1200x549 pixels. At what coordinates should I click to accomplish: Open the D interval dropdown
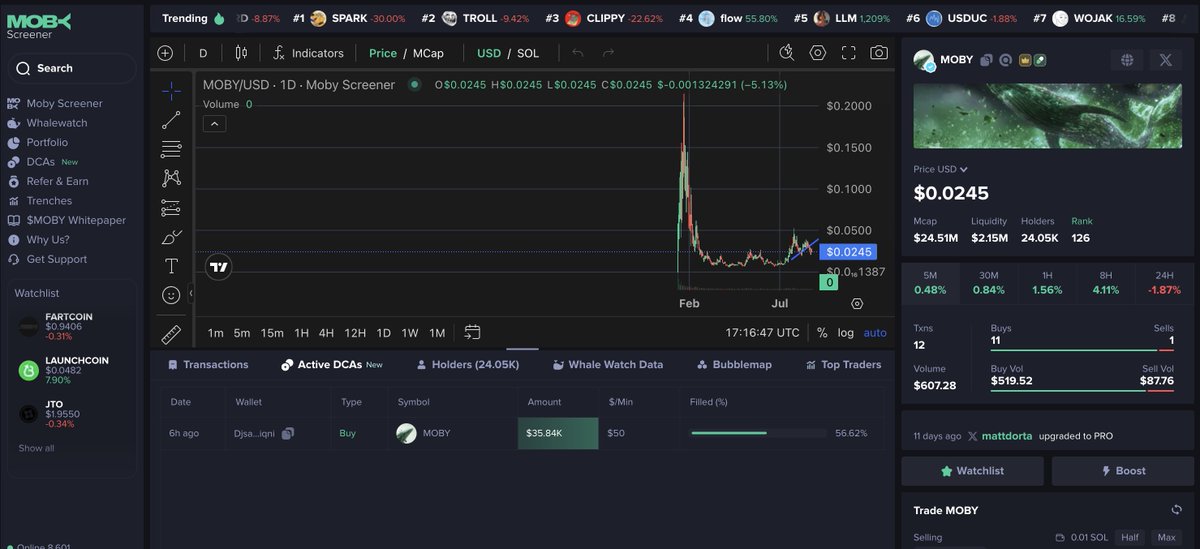pos(203,53)
